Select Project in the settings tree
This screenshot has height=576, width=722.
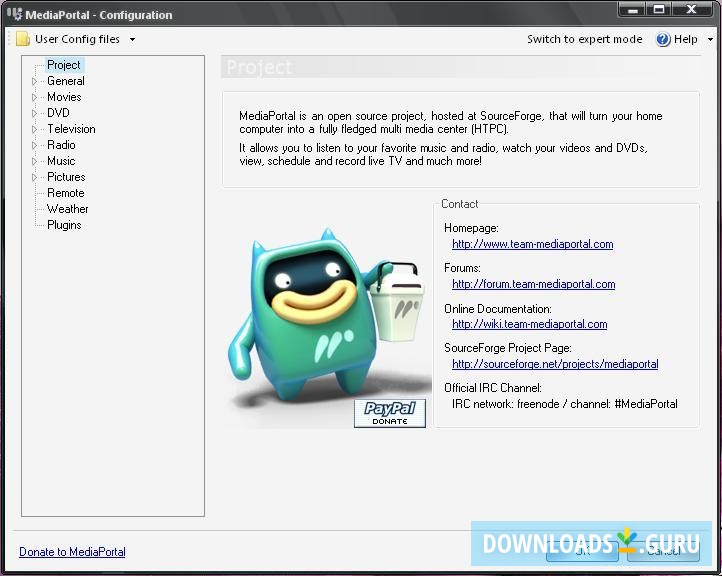(64, 65)
